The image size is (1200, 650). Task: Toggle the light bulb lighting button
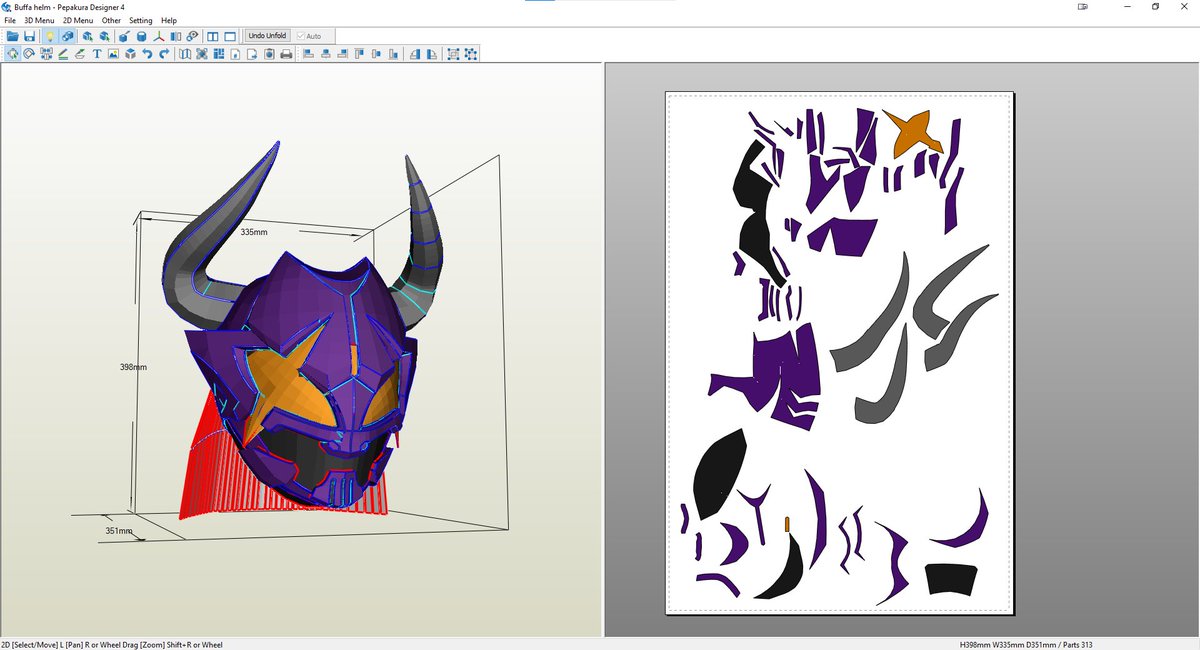(x=50, y=36)
